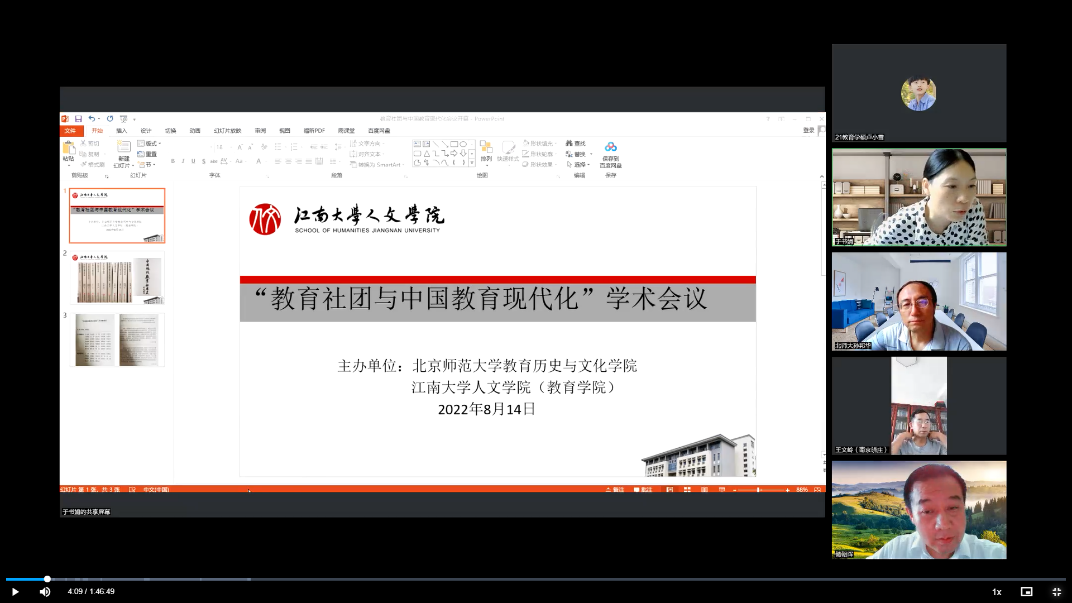
Task: Exit fullscreen using the bottom-right button
Action: (1056, 591)
